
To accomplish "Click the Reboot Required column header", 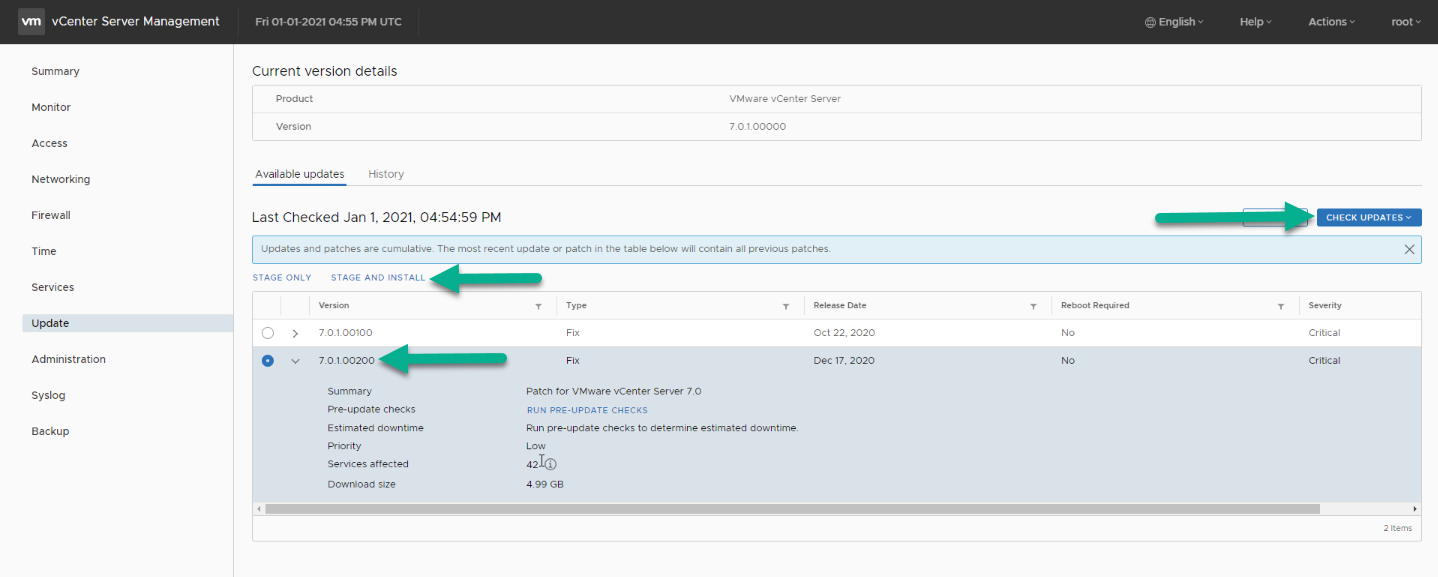I will (1095, 305).
